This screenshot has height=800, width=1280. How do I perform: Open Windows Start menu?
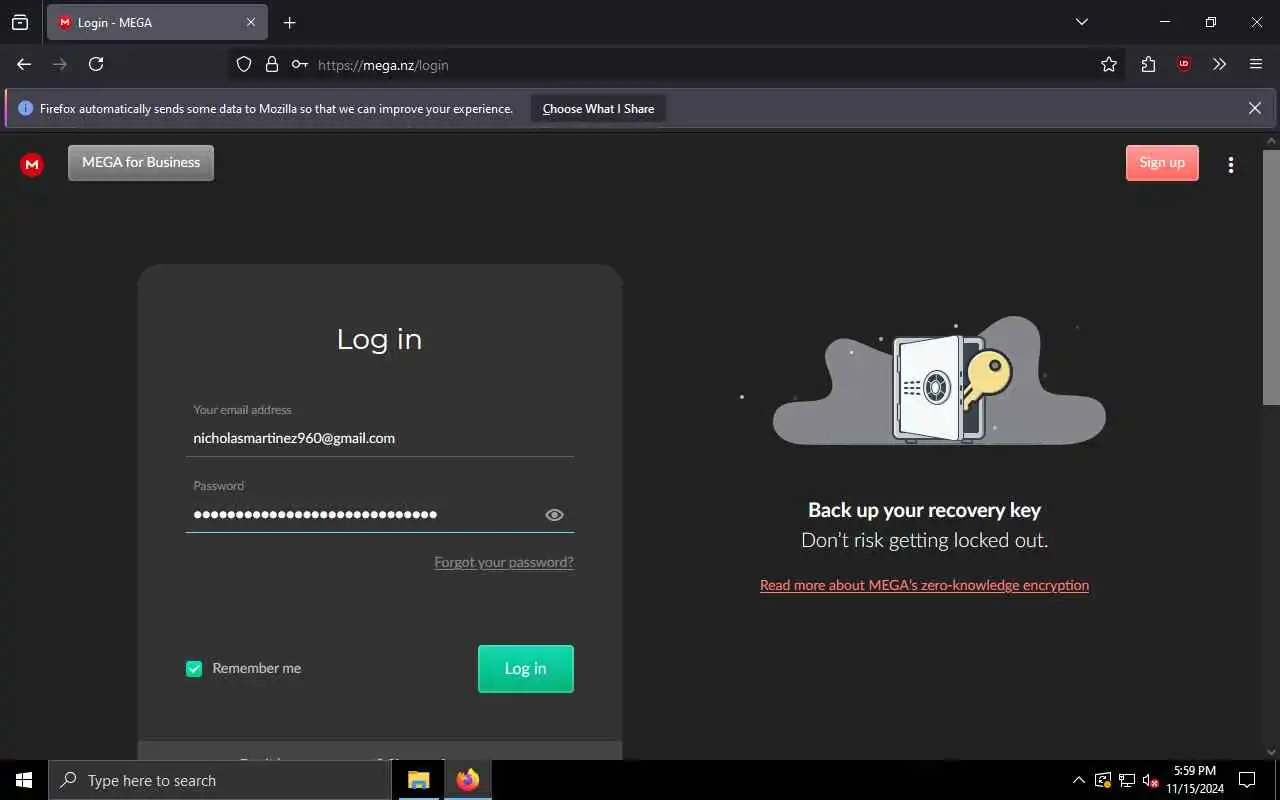(x=24, y=780)
